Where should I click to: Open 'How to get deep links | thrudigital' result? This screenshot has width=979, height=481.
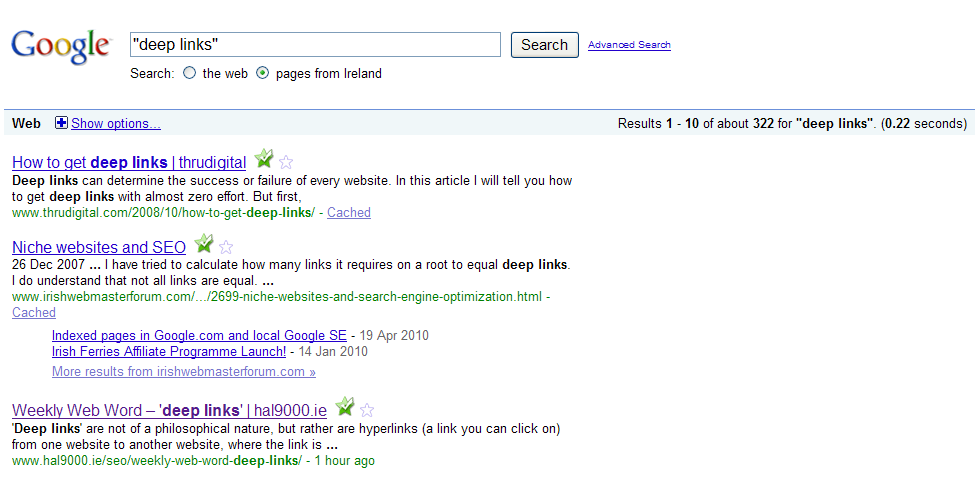[129, 162]
